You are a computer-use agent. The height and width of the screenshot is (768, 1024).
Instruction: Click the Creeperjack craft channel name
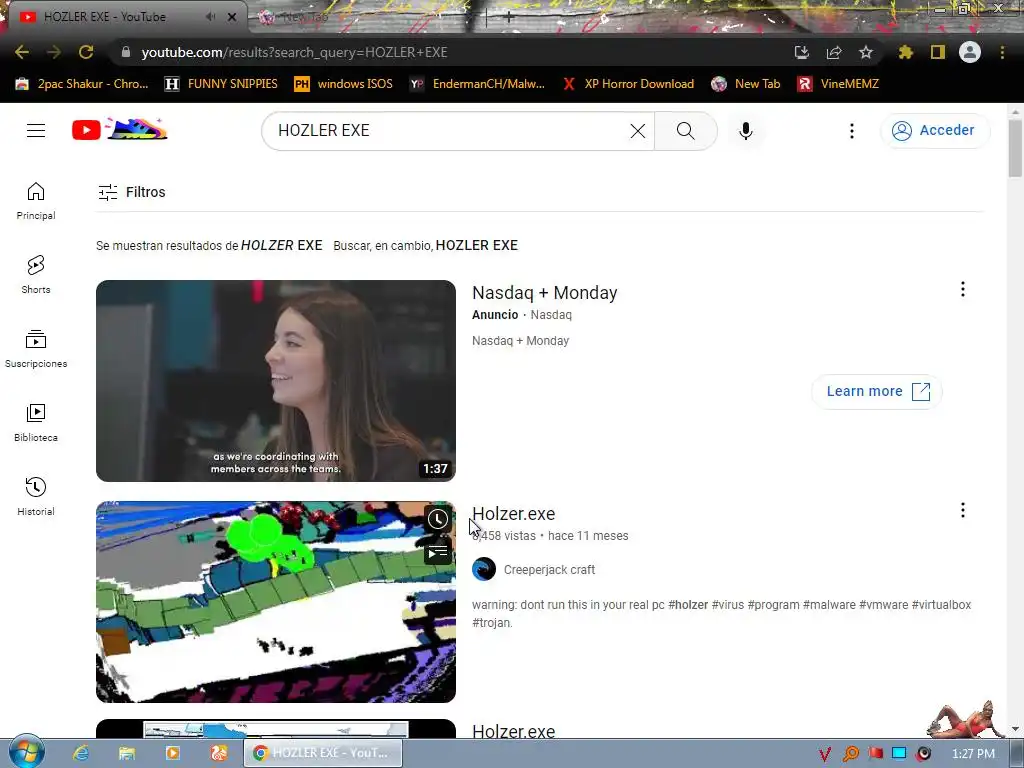pos(549,569)
